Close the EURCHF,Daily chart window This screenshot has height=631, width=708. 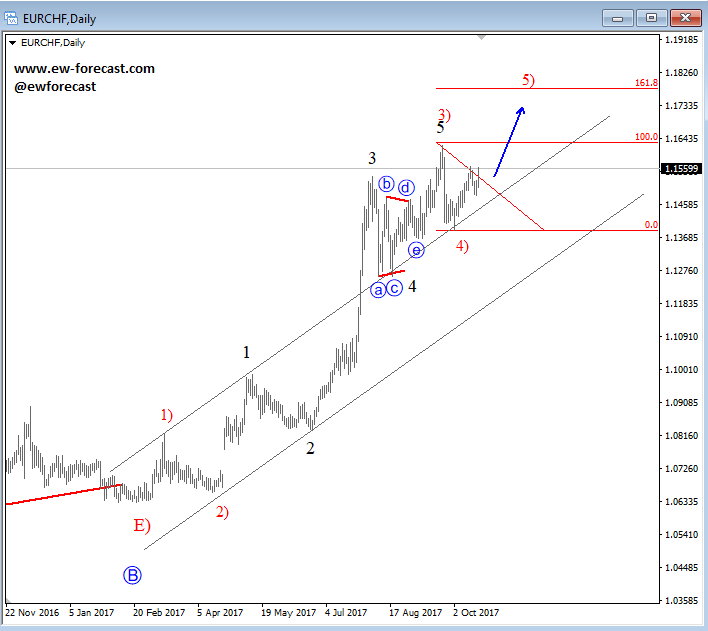(682, 17)
